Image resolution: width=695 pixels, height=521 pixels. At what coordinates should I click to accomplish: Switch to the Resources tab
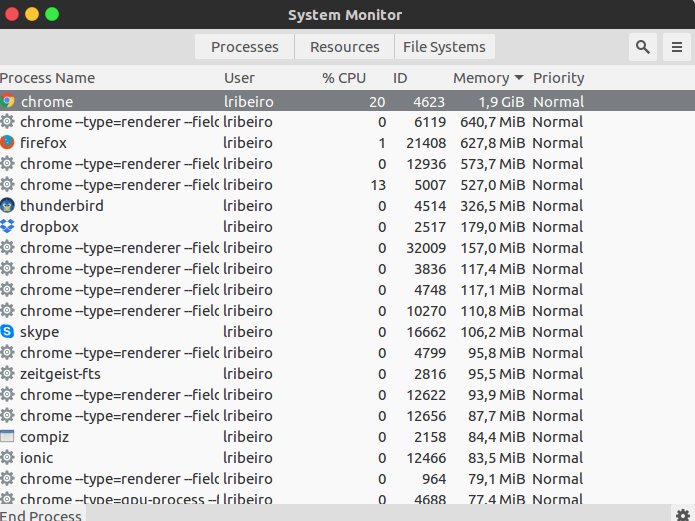click(344, 47)
